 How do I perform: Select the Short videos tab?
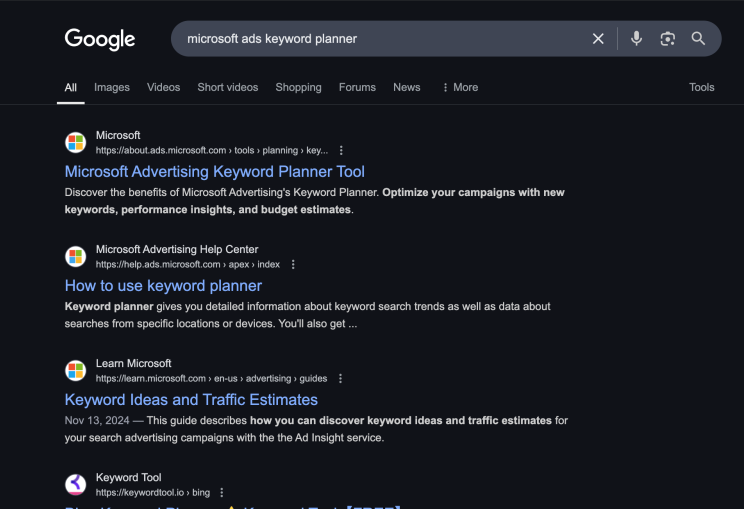point(227,87)
